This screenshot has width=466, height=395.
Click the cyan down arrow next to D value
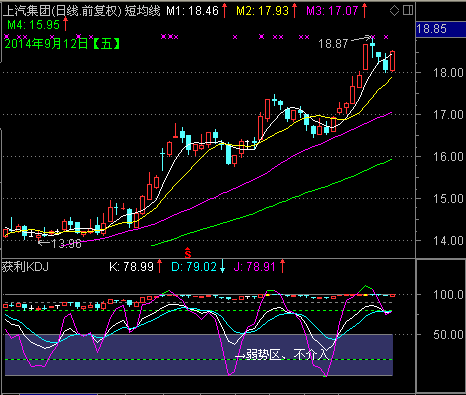223,267
